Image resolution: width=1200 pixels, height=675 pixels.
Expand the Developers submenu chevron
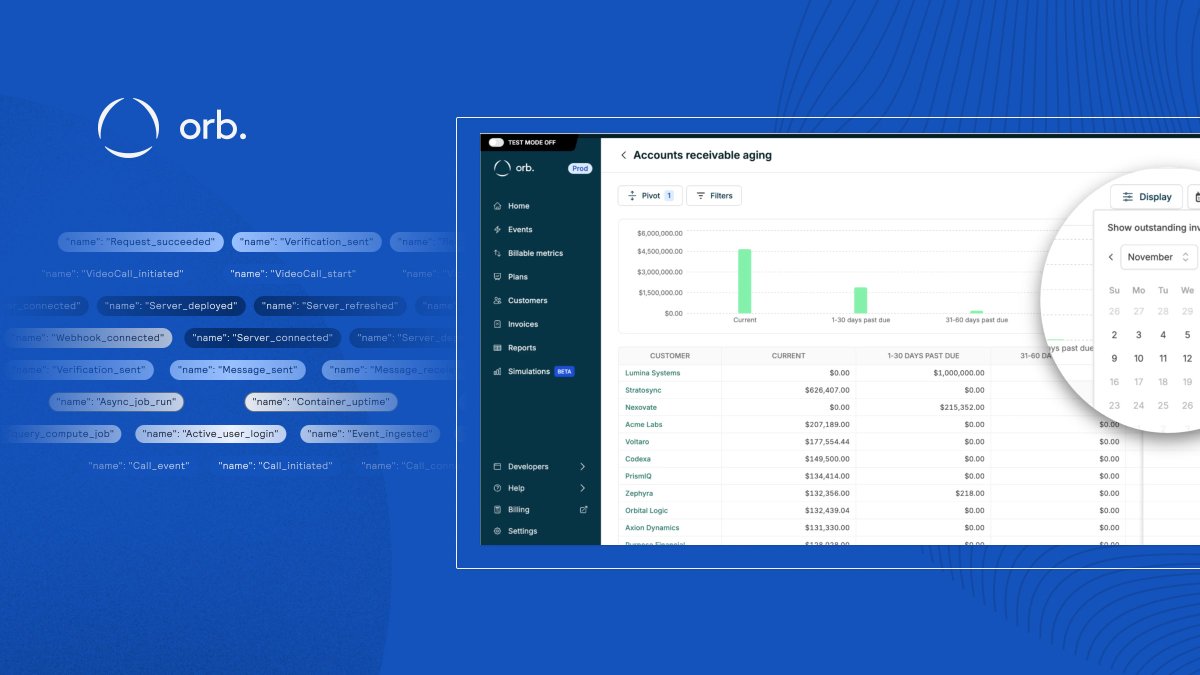(583, 467)
